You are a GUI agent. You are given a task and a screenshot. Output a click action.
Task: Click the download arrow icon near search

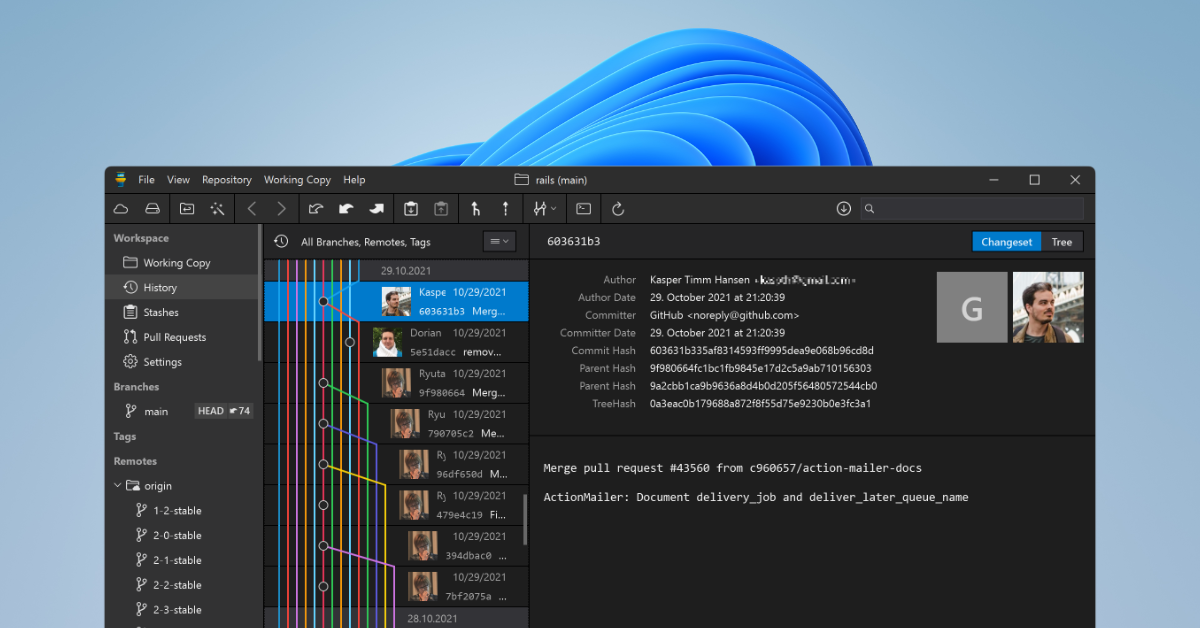843,208
